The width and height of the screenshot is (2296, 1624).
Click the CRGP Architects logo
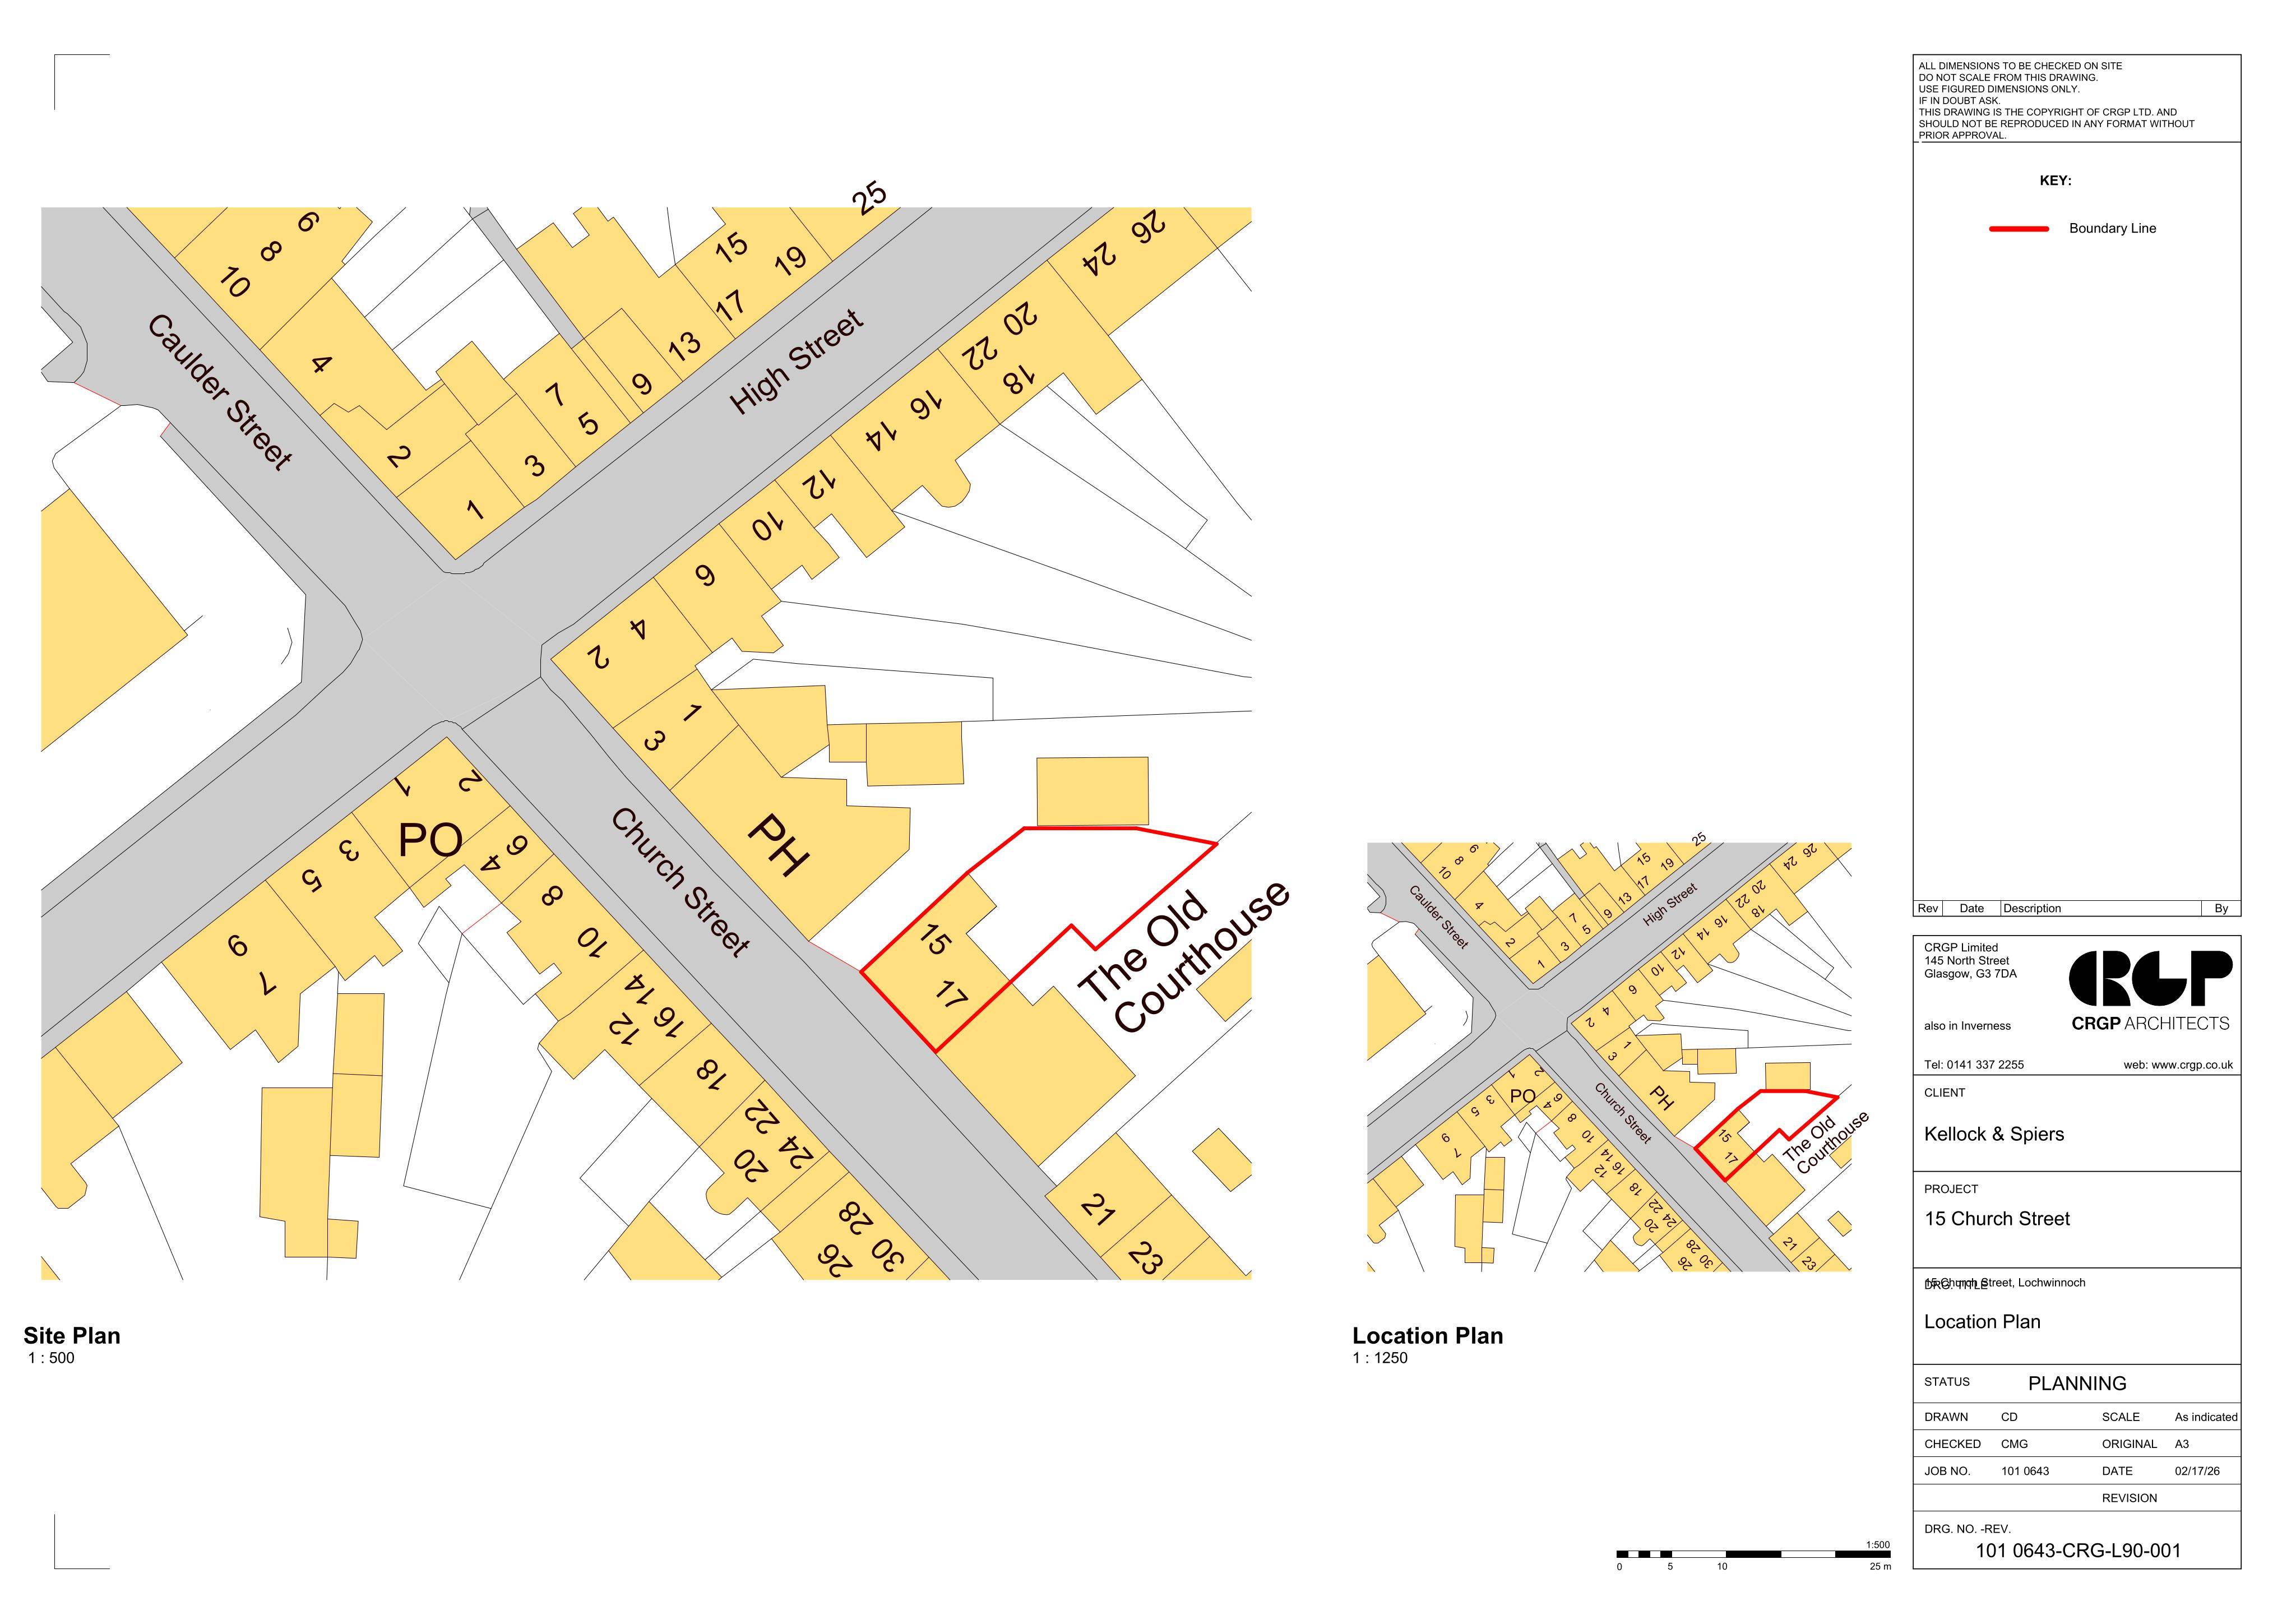click(x=2150, y=991)
